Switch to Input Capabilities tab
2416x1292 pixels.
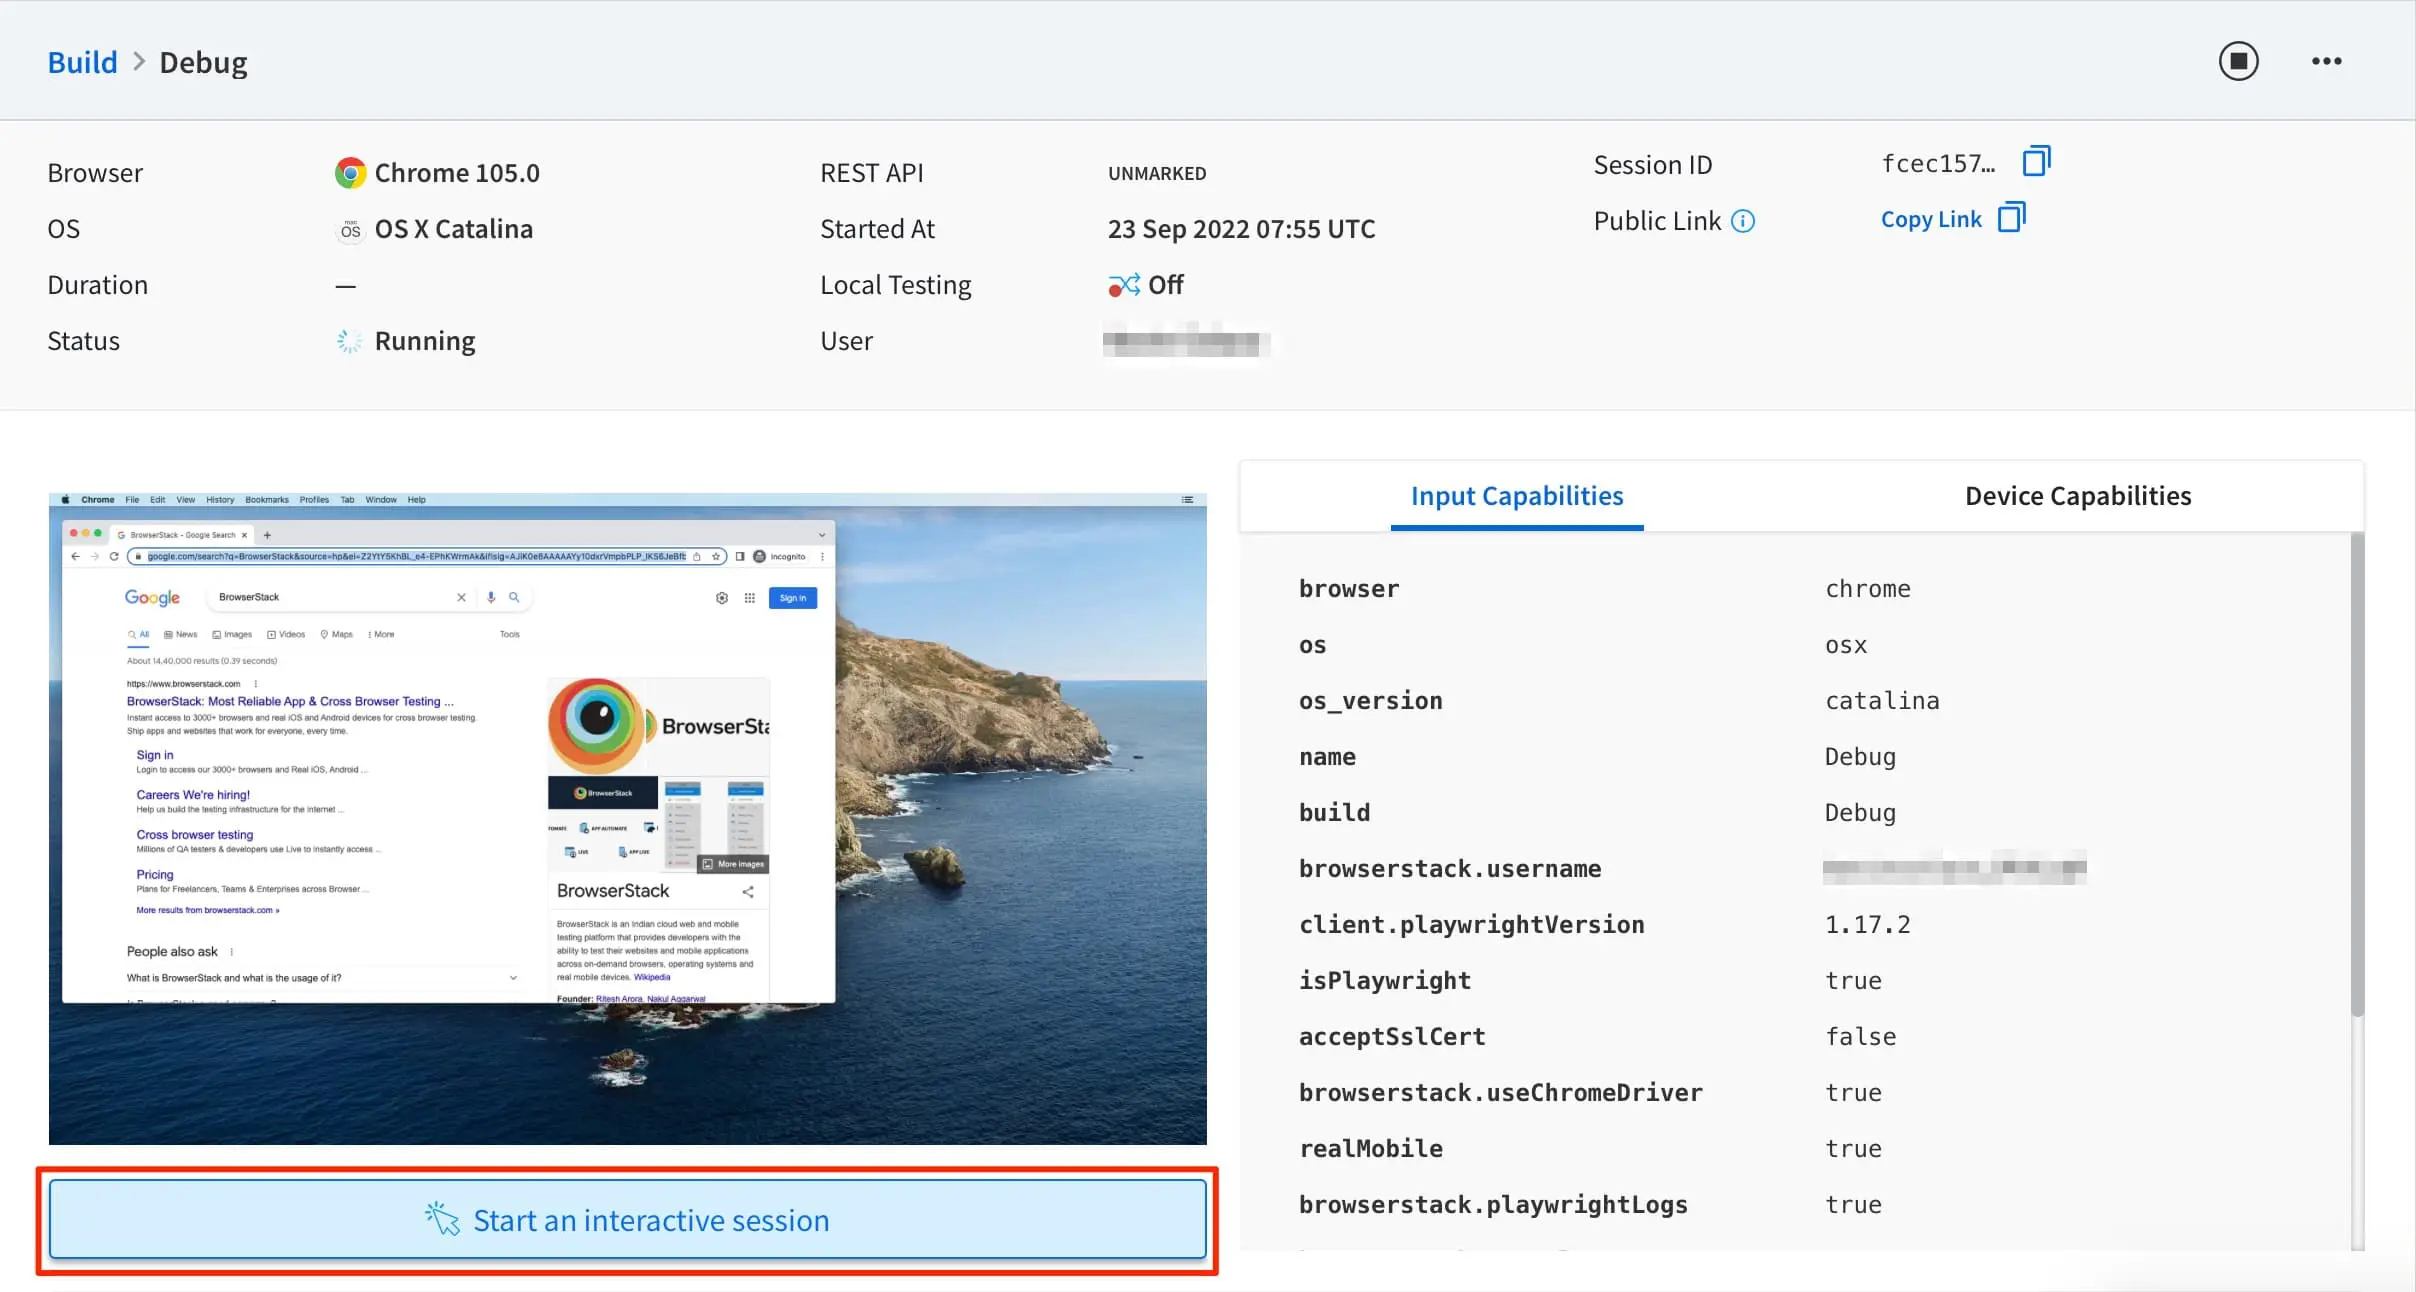click(1516, 496)
